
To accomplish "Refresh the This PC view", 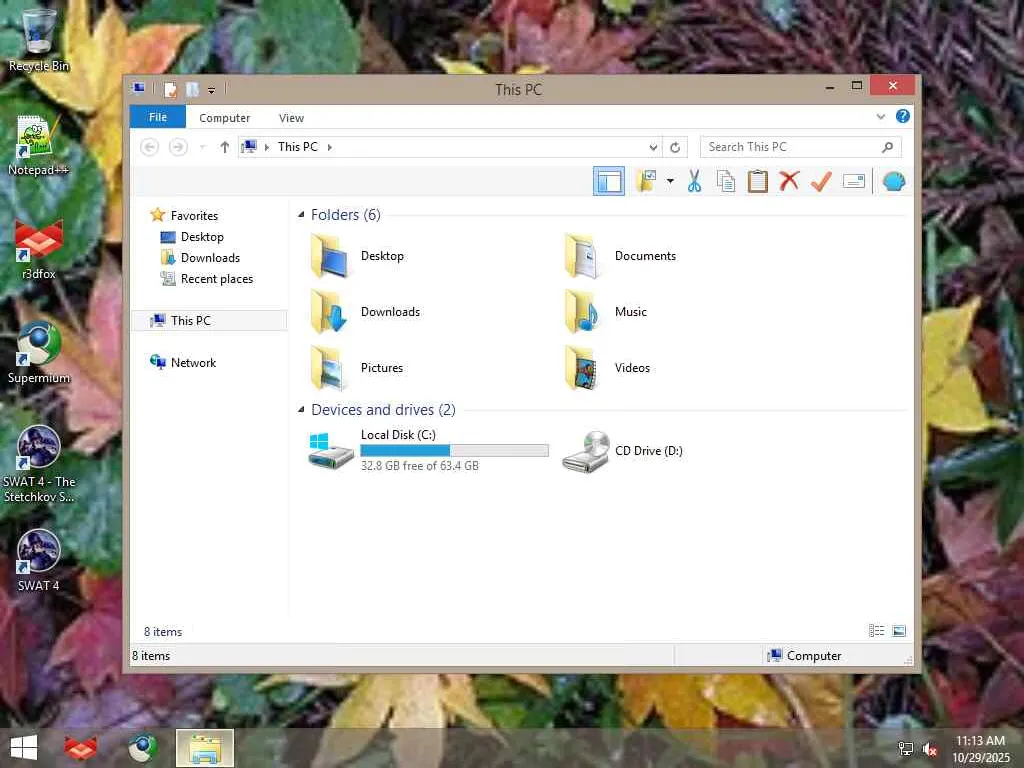I will click(675, 148).
